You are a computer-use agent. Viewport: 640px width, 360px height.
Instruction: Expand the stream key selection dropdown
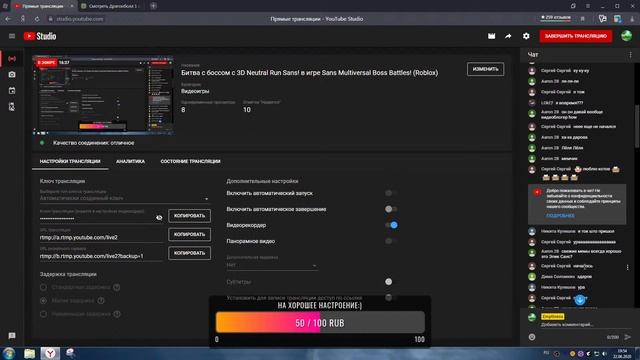[x=124, y=198]
